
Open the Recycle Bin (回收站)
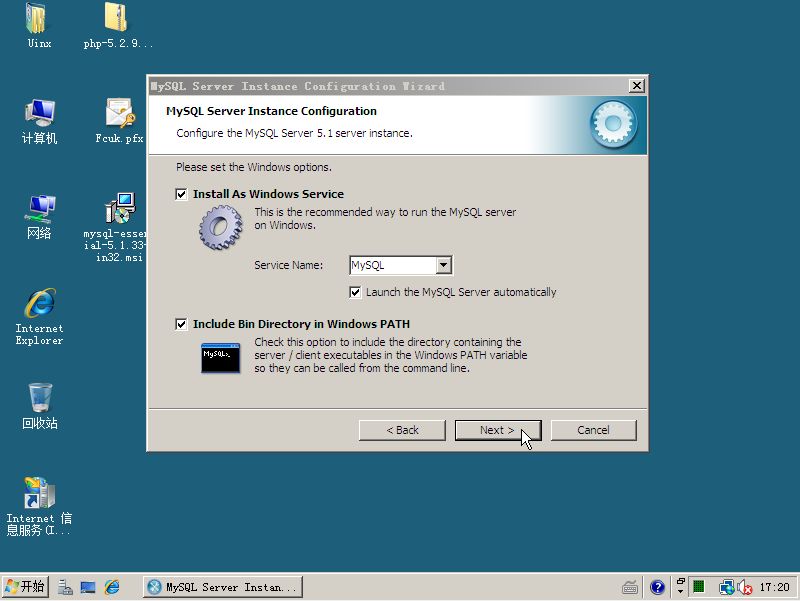(39, 398)
